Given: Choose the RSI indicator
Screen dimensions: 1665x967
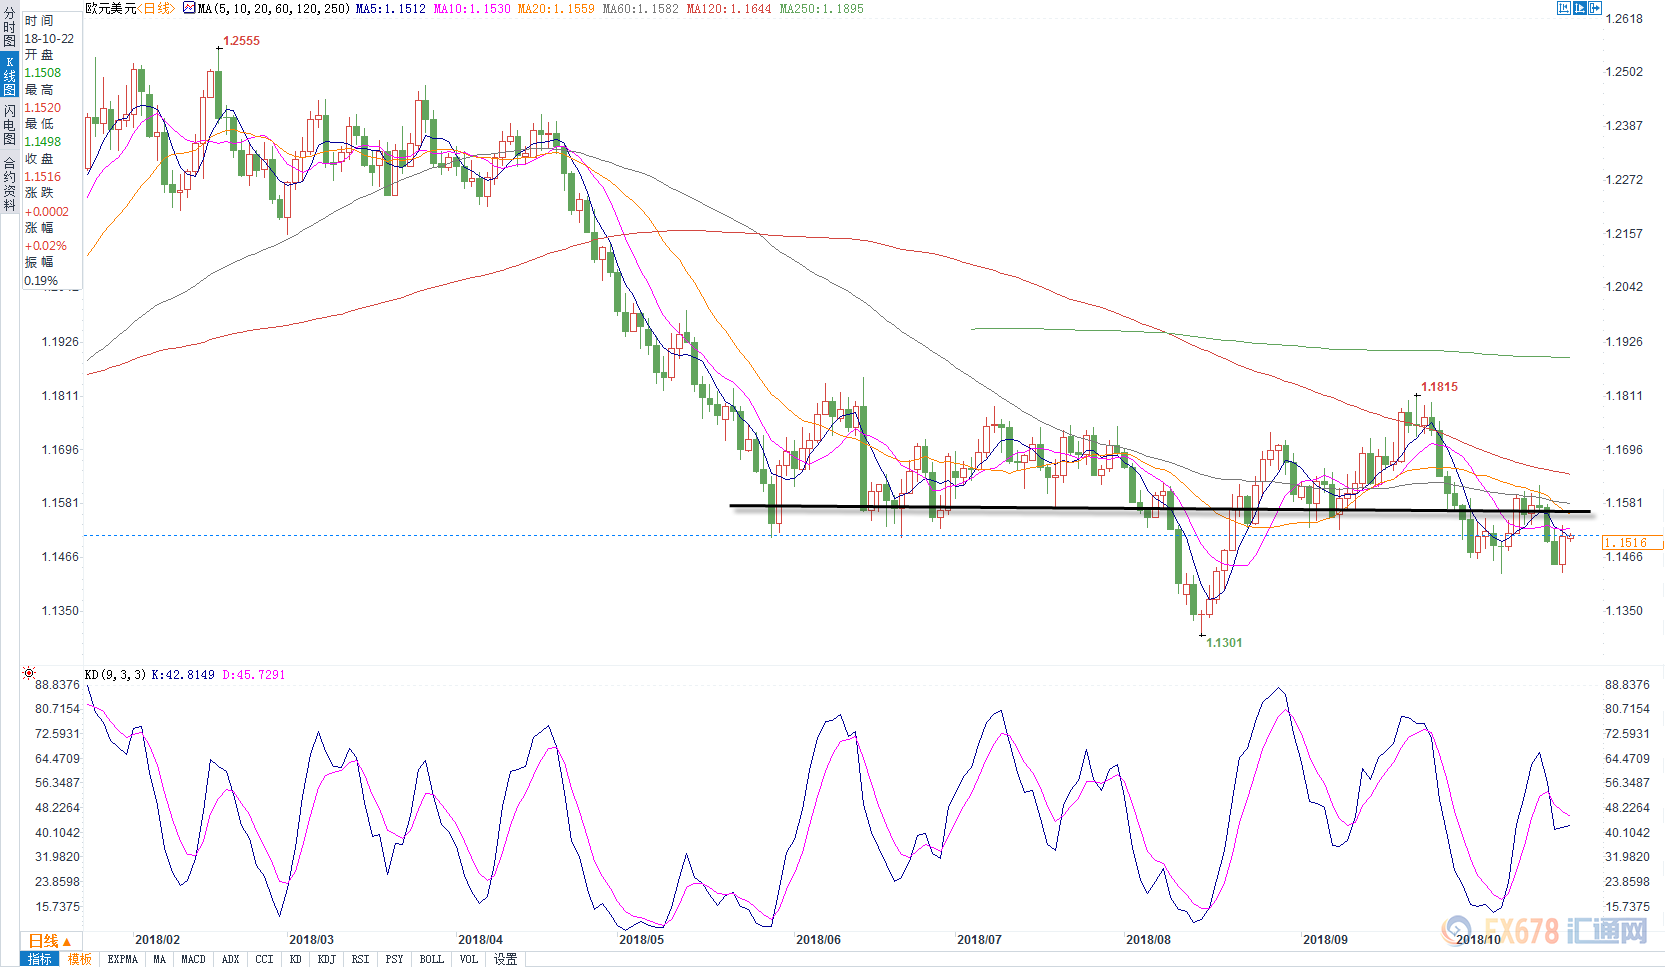Looking at the screenshot, I should pos(361,959).
